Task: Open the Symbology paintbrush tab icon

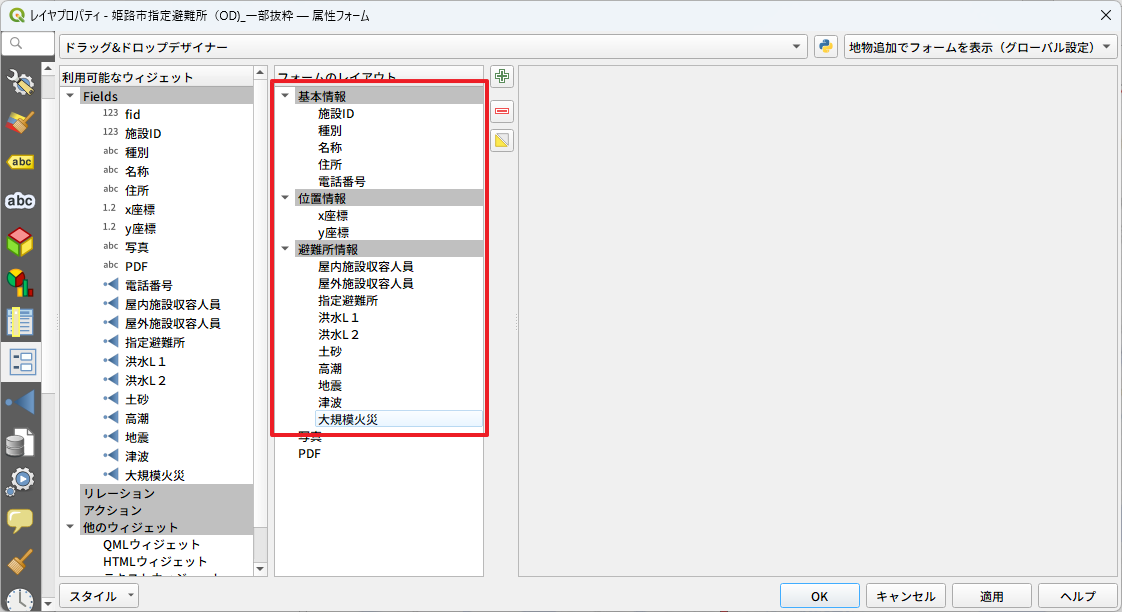Action: point(20,123)
